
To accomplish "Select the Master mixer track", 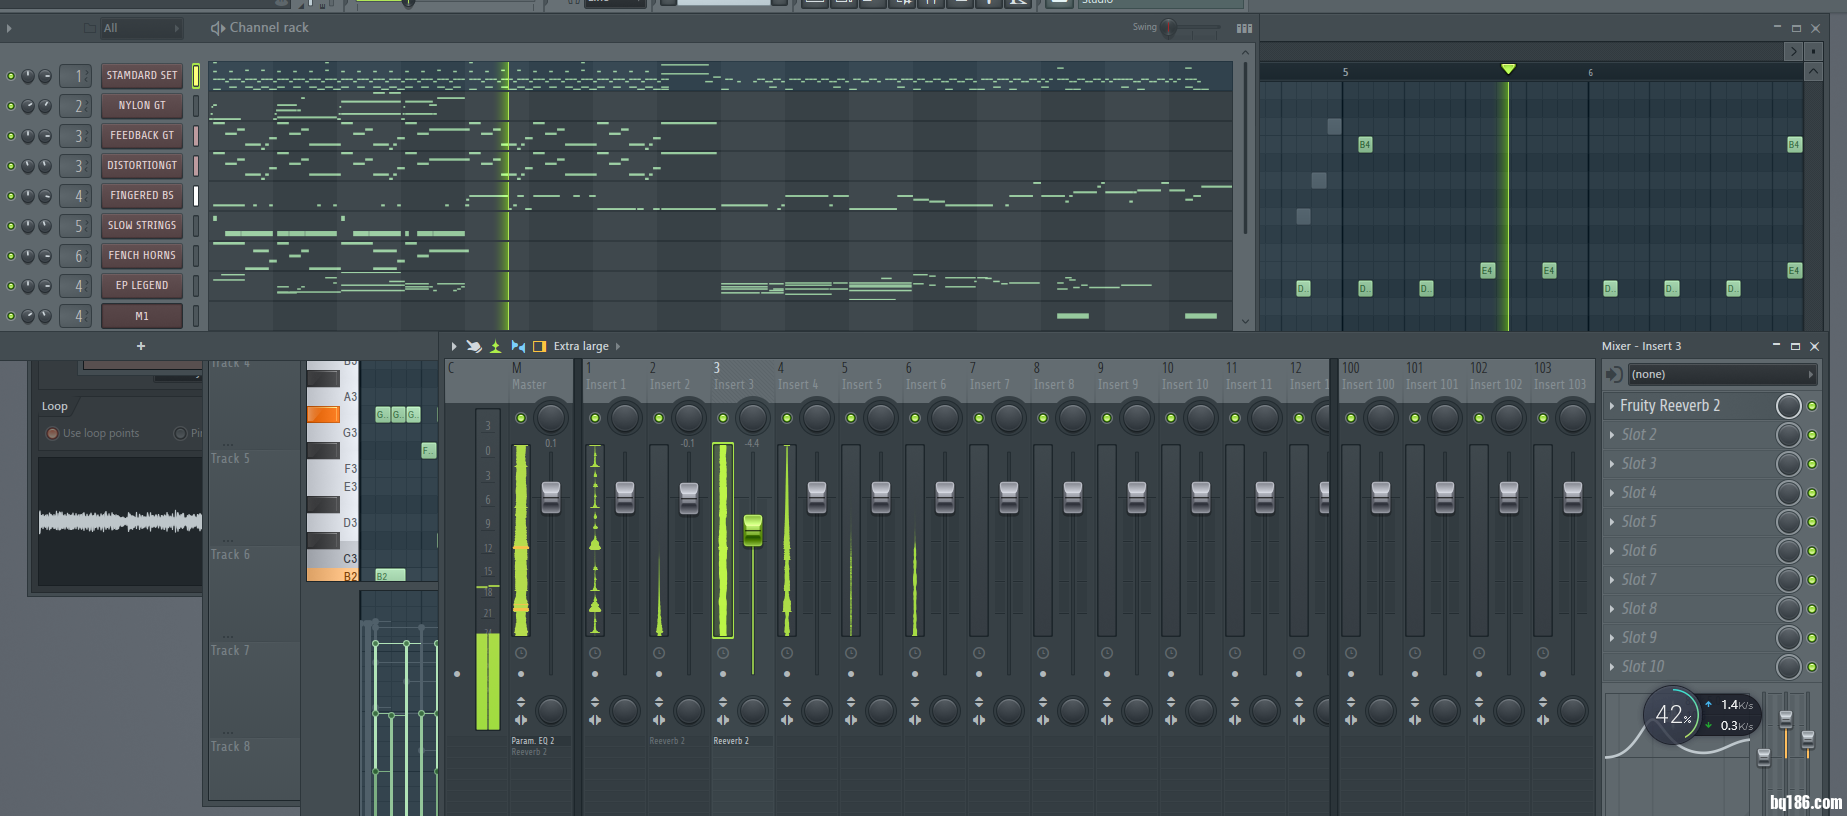I will (x=529, y=384).
